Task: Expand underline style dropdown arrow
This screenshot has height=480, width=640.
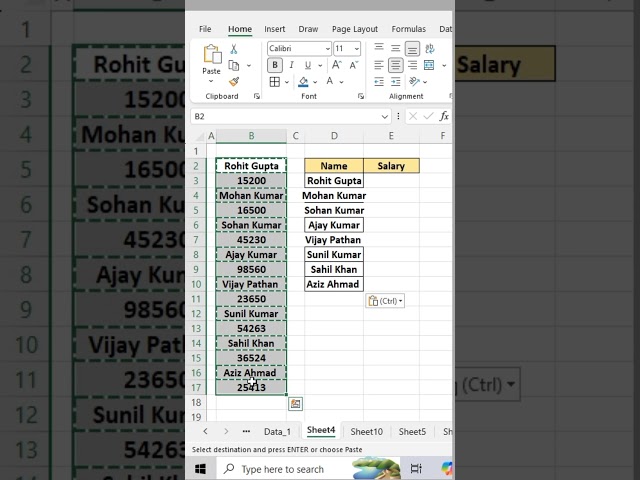Action: (320, 65)
